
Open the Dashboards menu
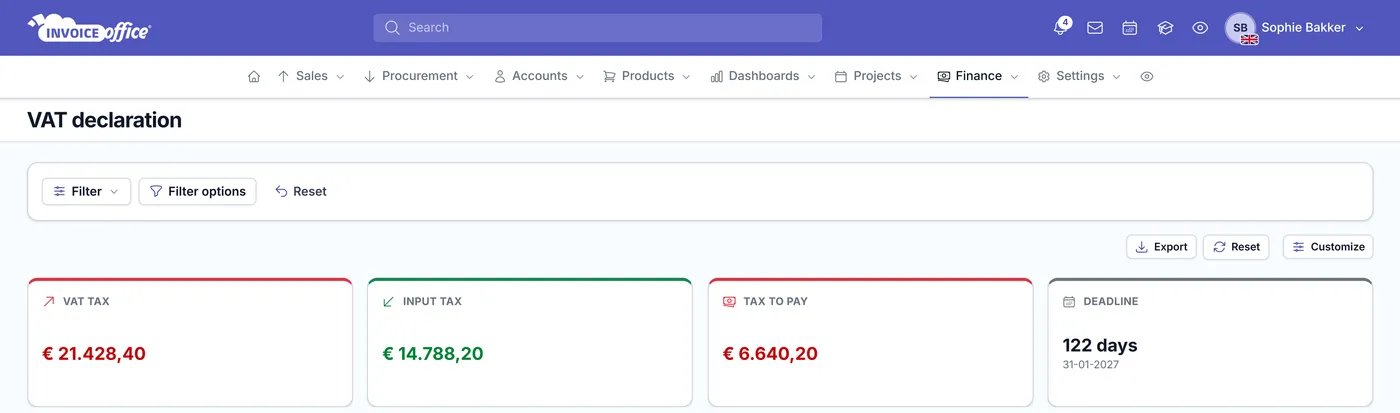point(763,76)
